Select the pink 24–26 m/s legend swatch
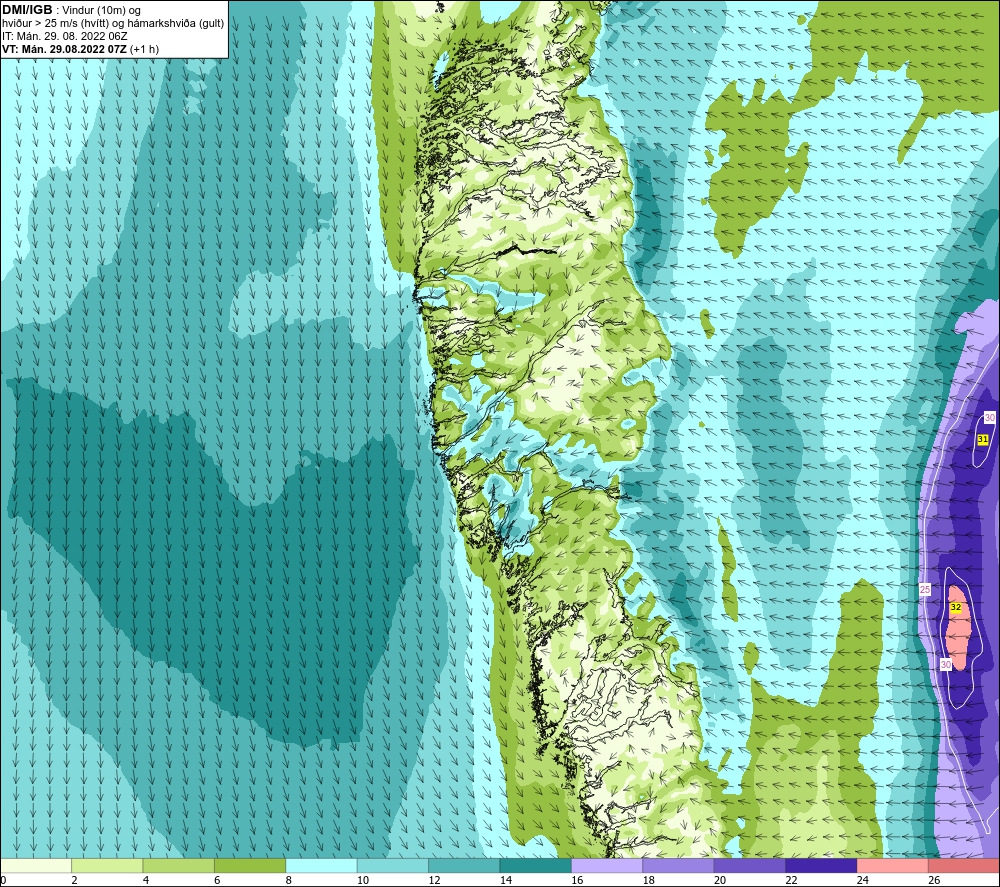The image size is (1000, 887). [x=893, y=866]
